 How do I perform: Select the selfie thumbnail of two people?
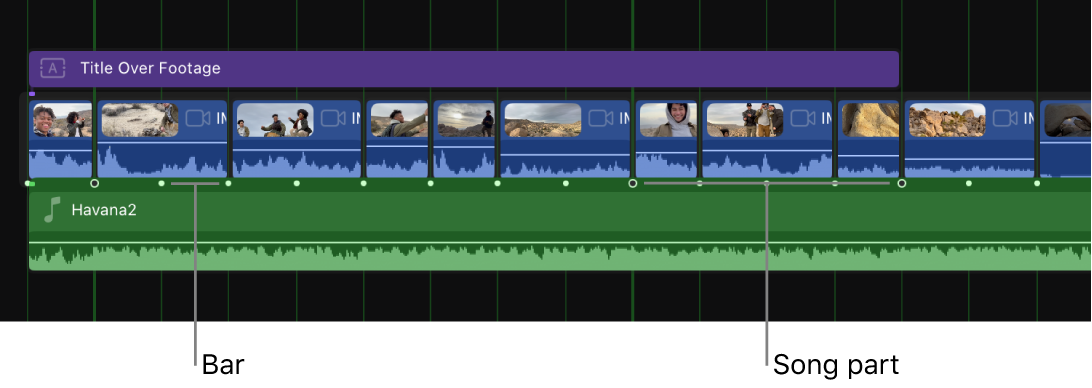[x=63, y=120]
